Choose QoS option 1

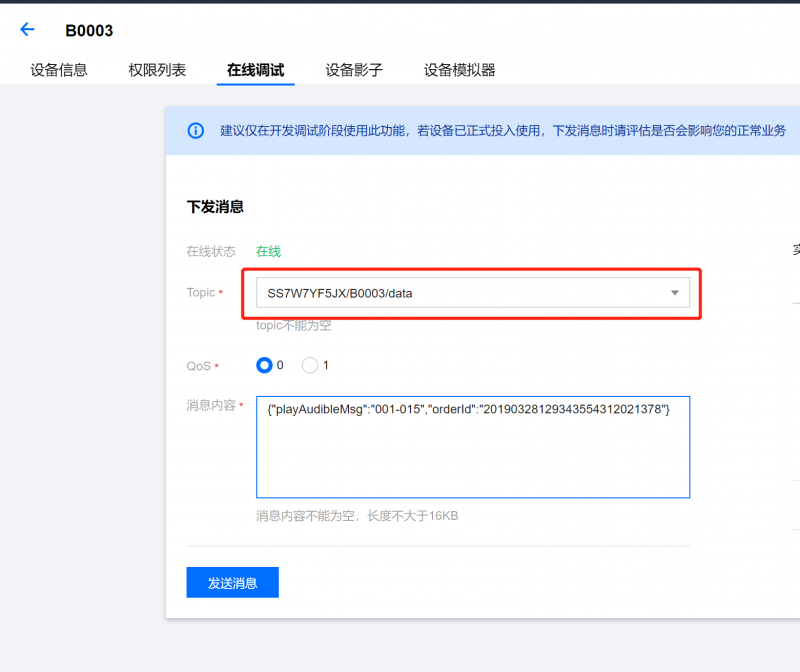coord(310,365)
